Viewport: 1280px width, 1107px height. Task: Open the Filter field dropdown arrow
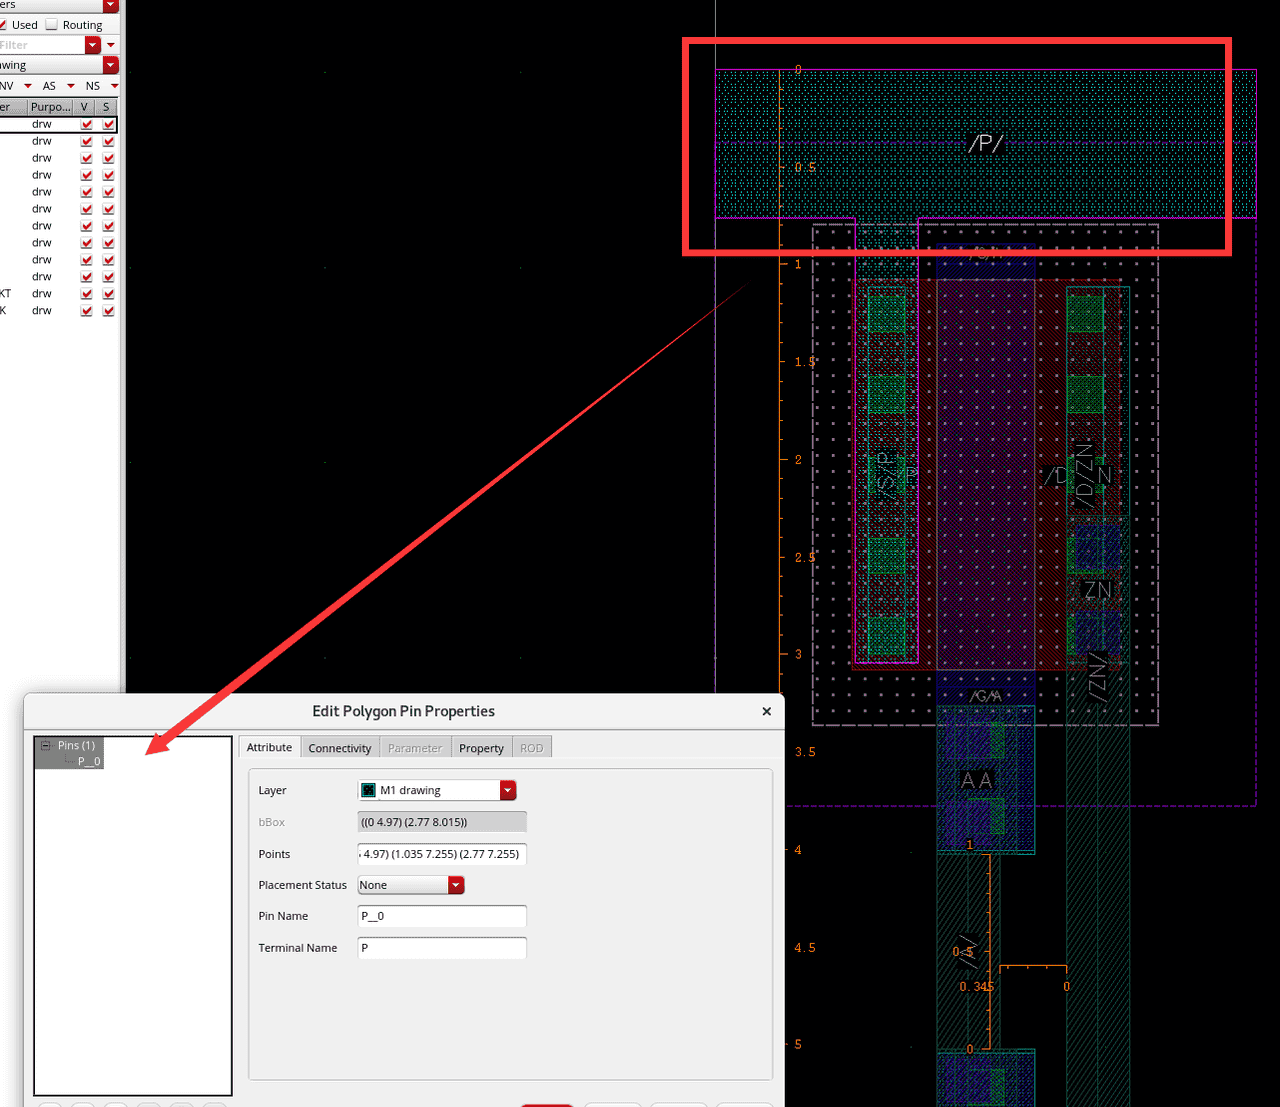pos(93,45)
